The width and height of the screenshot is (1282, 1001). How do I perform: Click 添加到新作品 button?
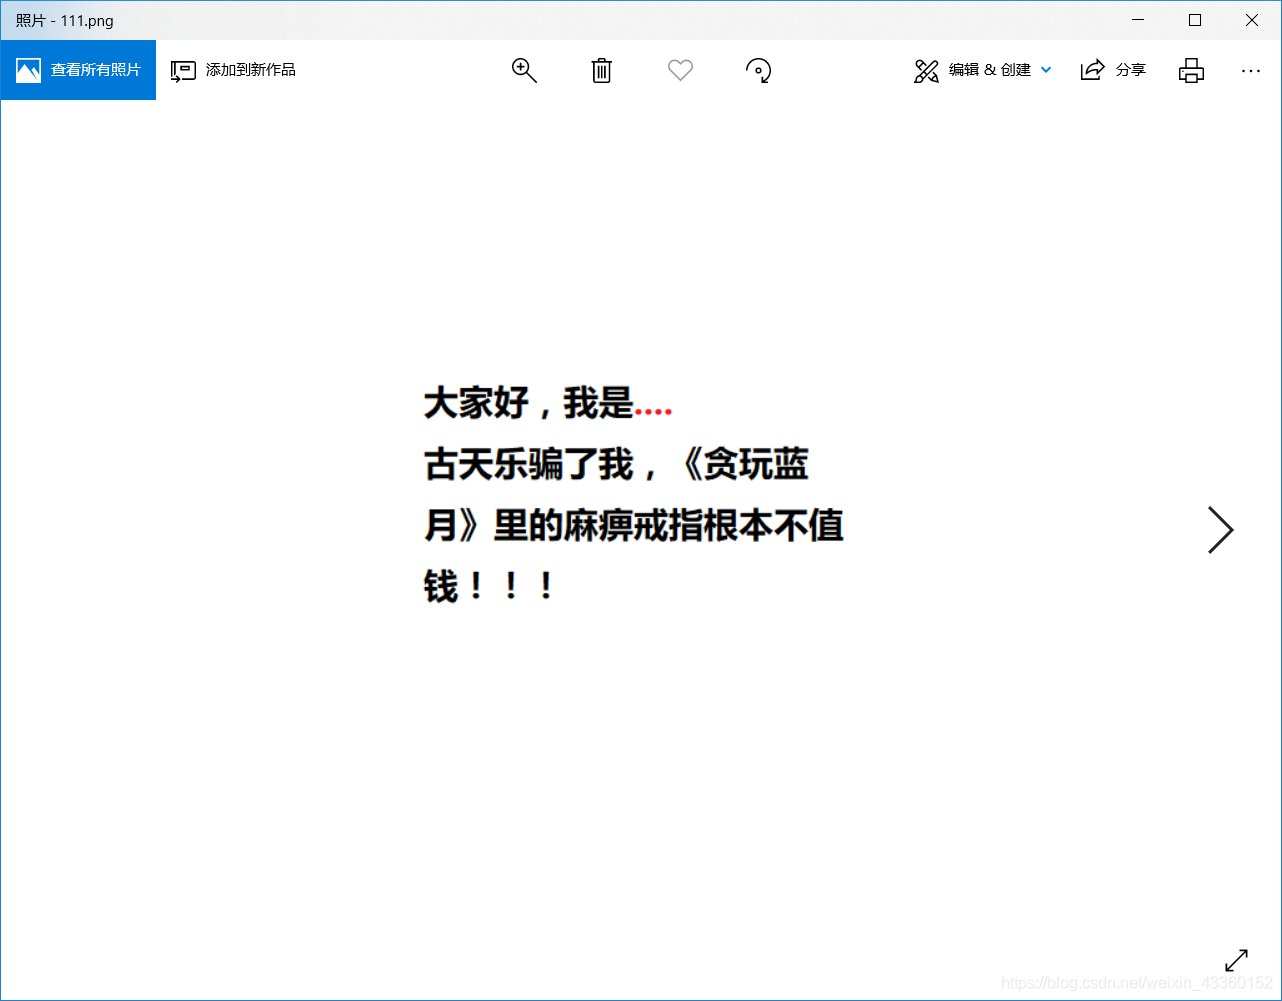pos(233,70)
